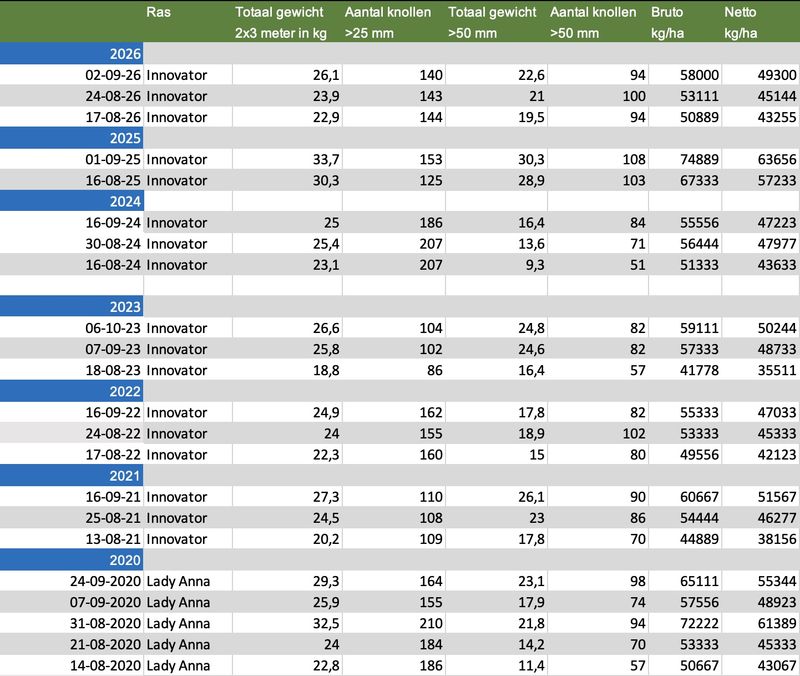This screenshot has width=800, height=676.
Task: Select the Netto value 43067
Action: pos(777,665)
